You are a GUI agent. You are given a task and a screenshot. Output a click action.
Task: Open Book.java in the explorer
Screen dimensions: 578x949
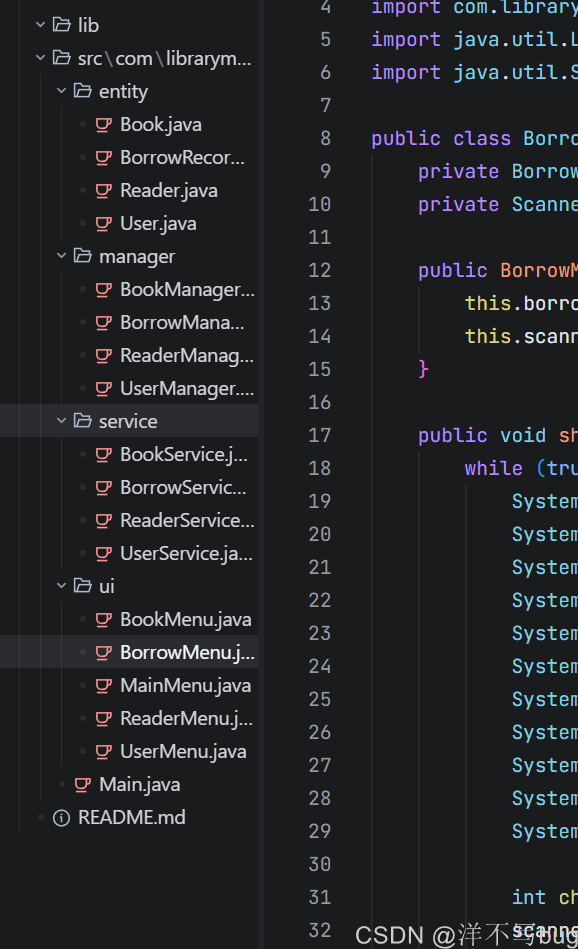coord(161,125)
